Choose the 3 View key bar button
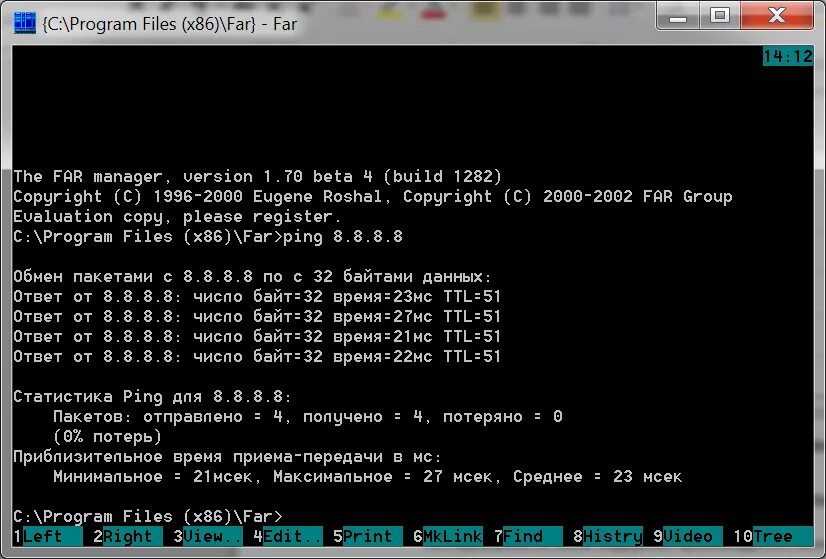This screenshot has width=826, height=559. click(x=208, y=536)
